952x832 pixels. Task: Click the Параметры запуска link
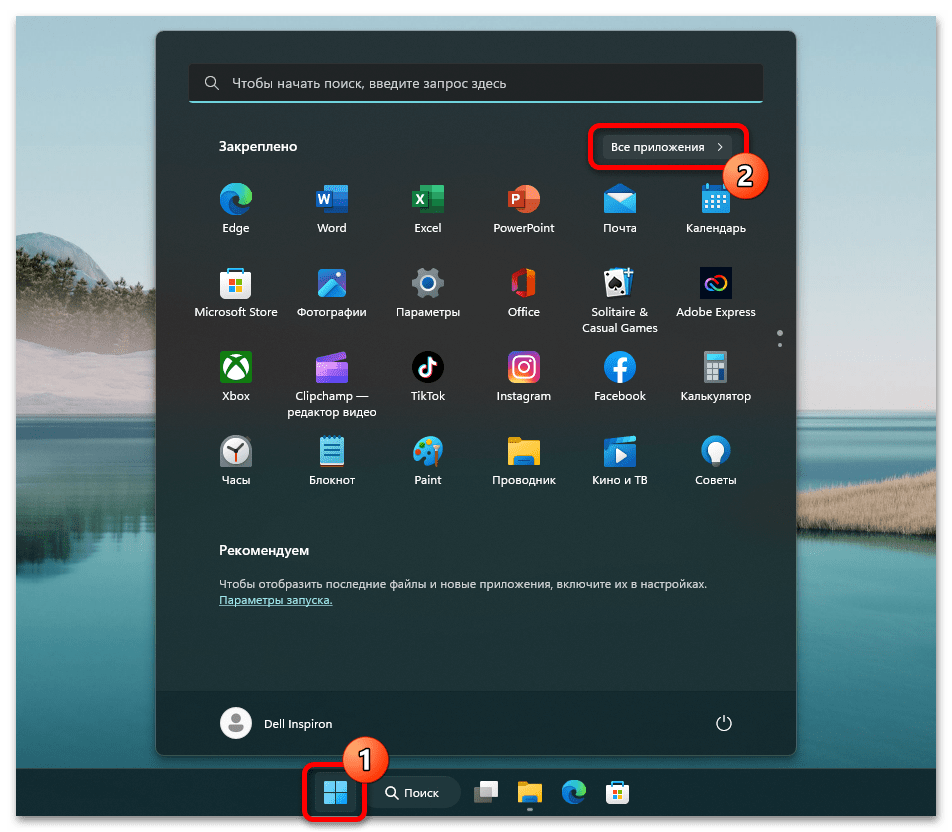click(x=275, y=600)
